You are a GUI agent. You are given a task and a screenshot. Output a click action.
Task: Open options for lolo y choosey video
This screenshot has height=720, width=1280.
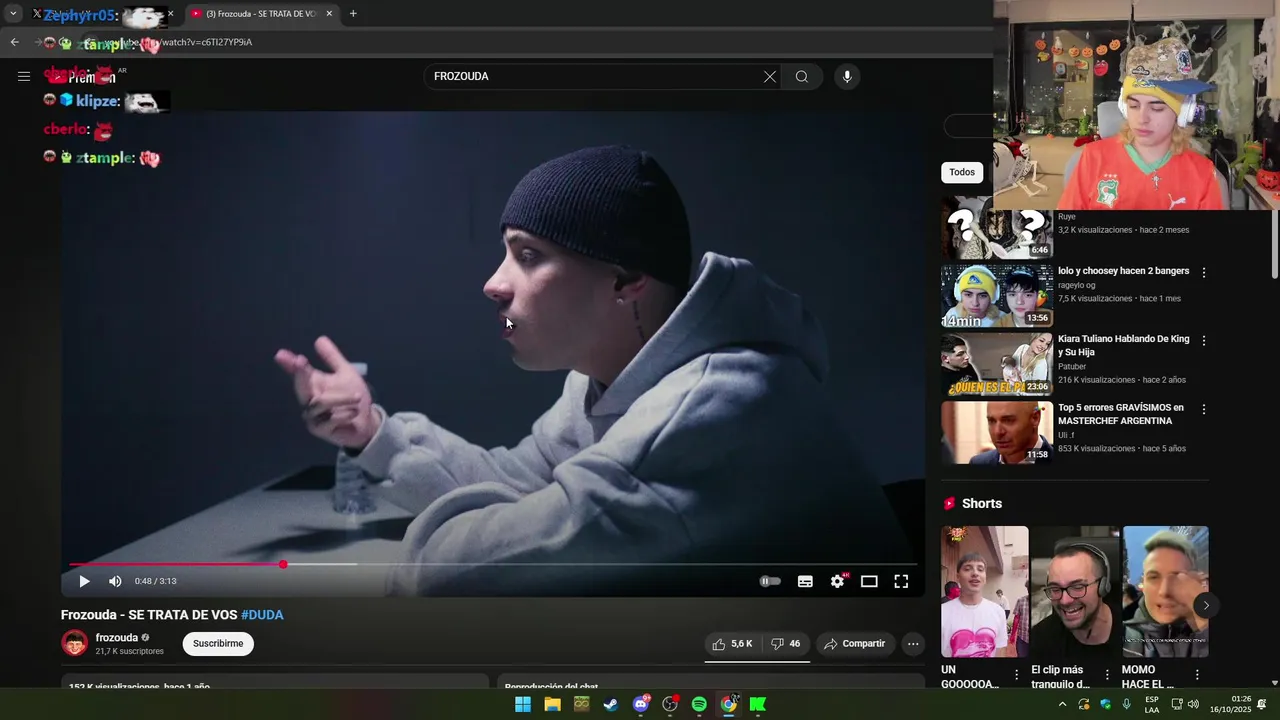pyautogui.click(x=1204, y=272)
